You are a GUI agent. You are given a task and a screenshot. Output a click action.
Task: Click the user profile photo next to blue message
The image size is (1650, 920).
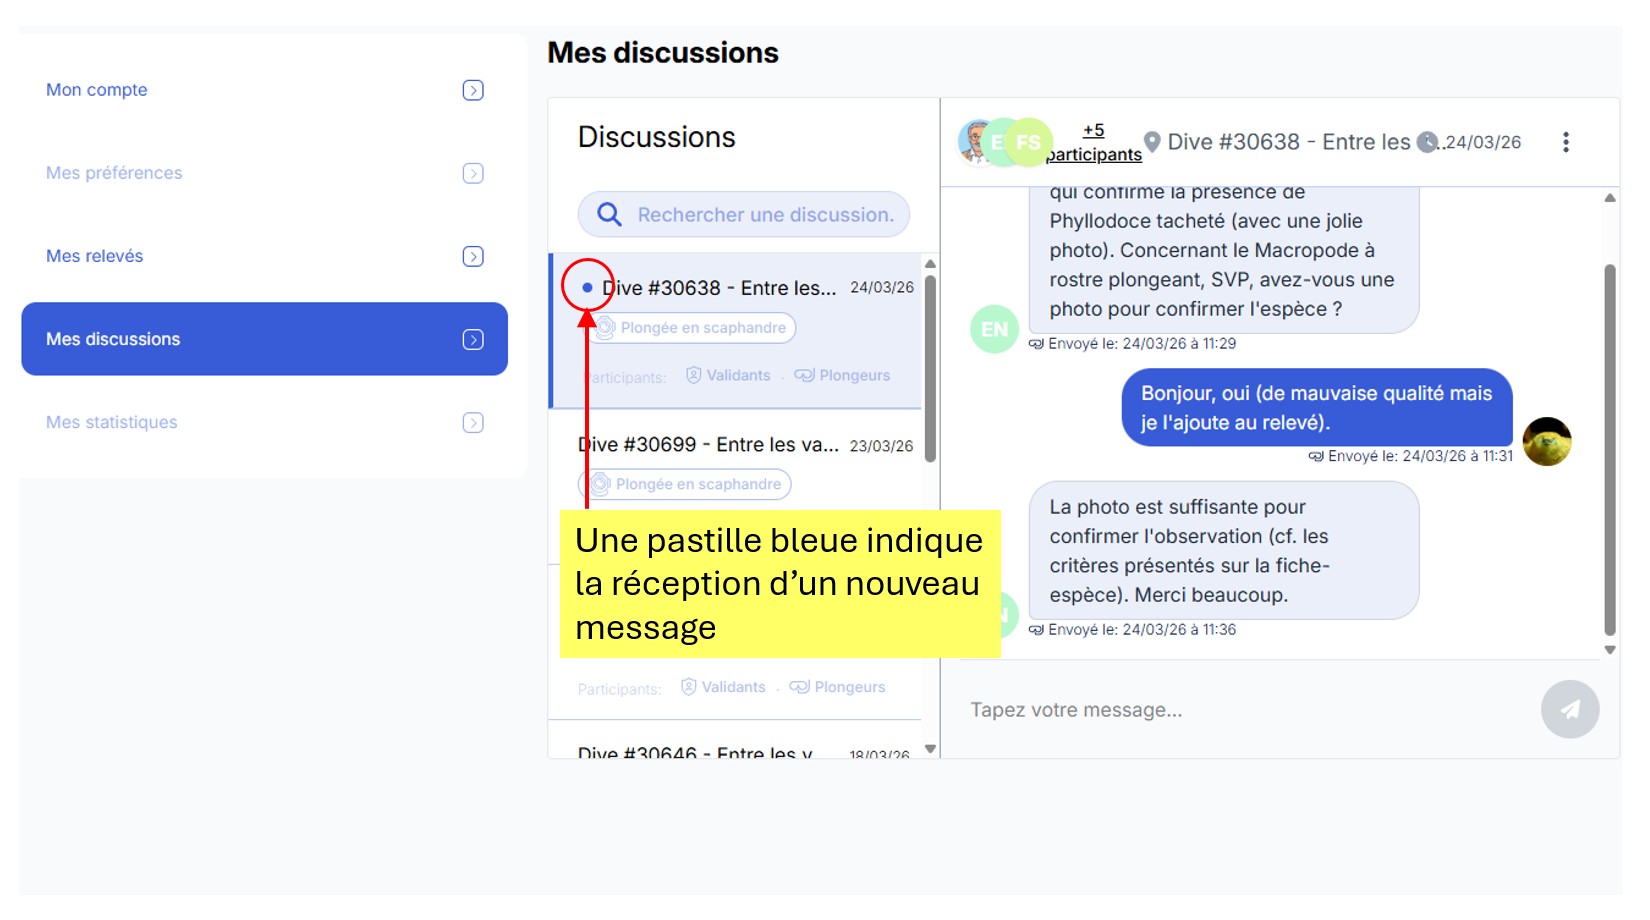click(x=1546, y=441)
